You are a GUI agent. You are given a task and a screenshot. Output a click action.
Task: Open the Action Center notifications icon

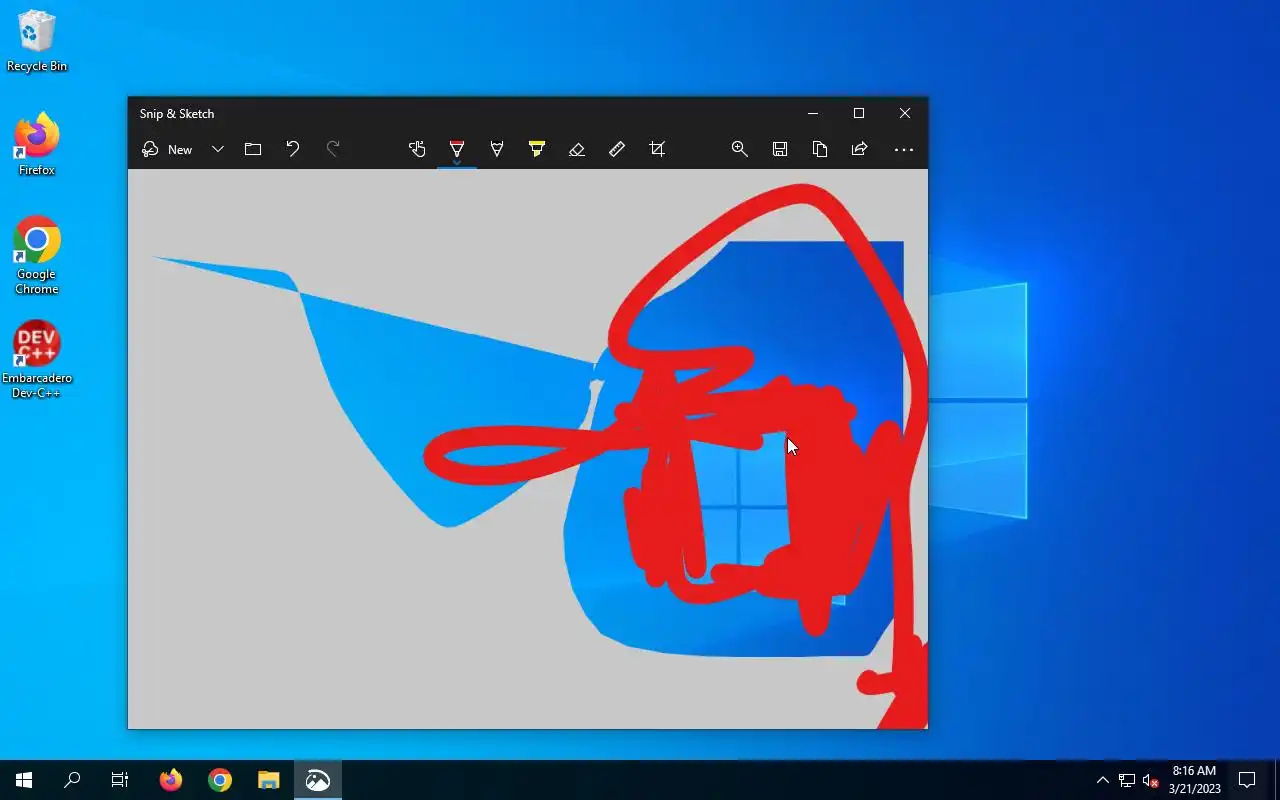[1247, 780]
